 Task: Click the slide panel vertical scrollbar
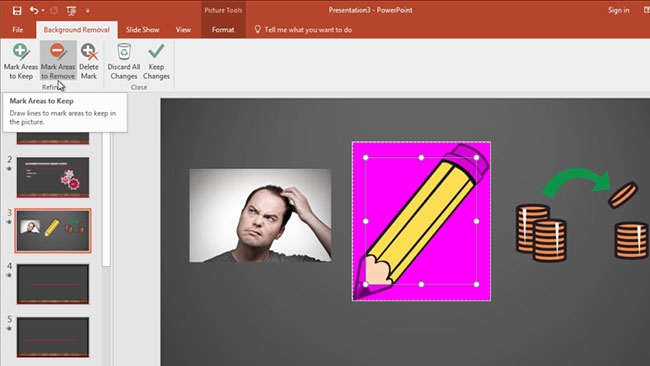point(106,199)
